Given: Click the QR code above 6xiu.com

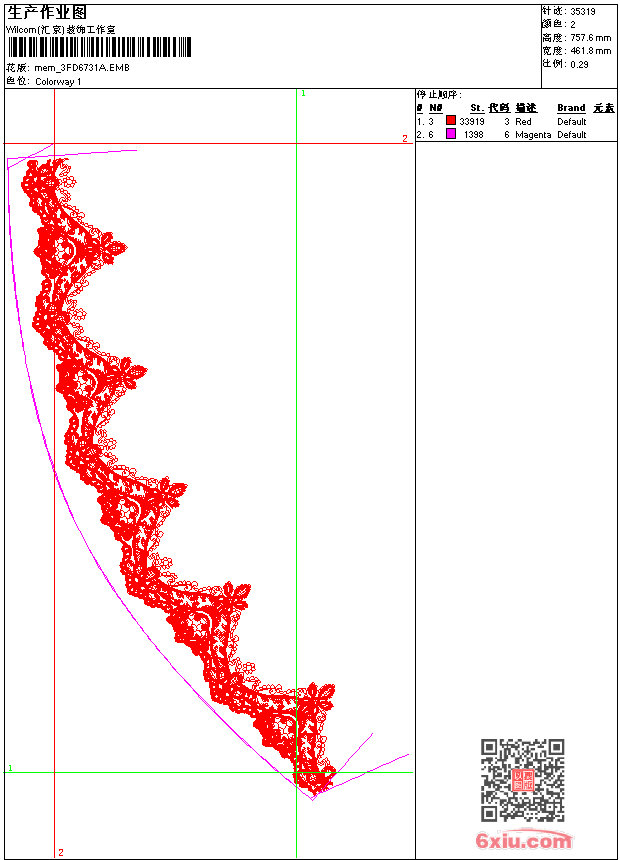Looking at the screenshot, I should pyautogui.click(x=522, y=779).
